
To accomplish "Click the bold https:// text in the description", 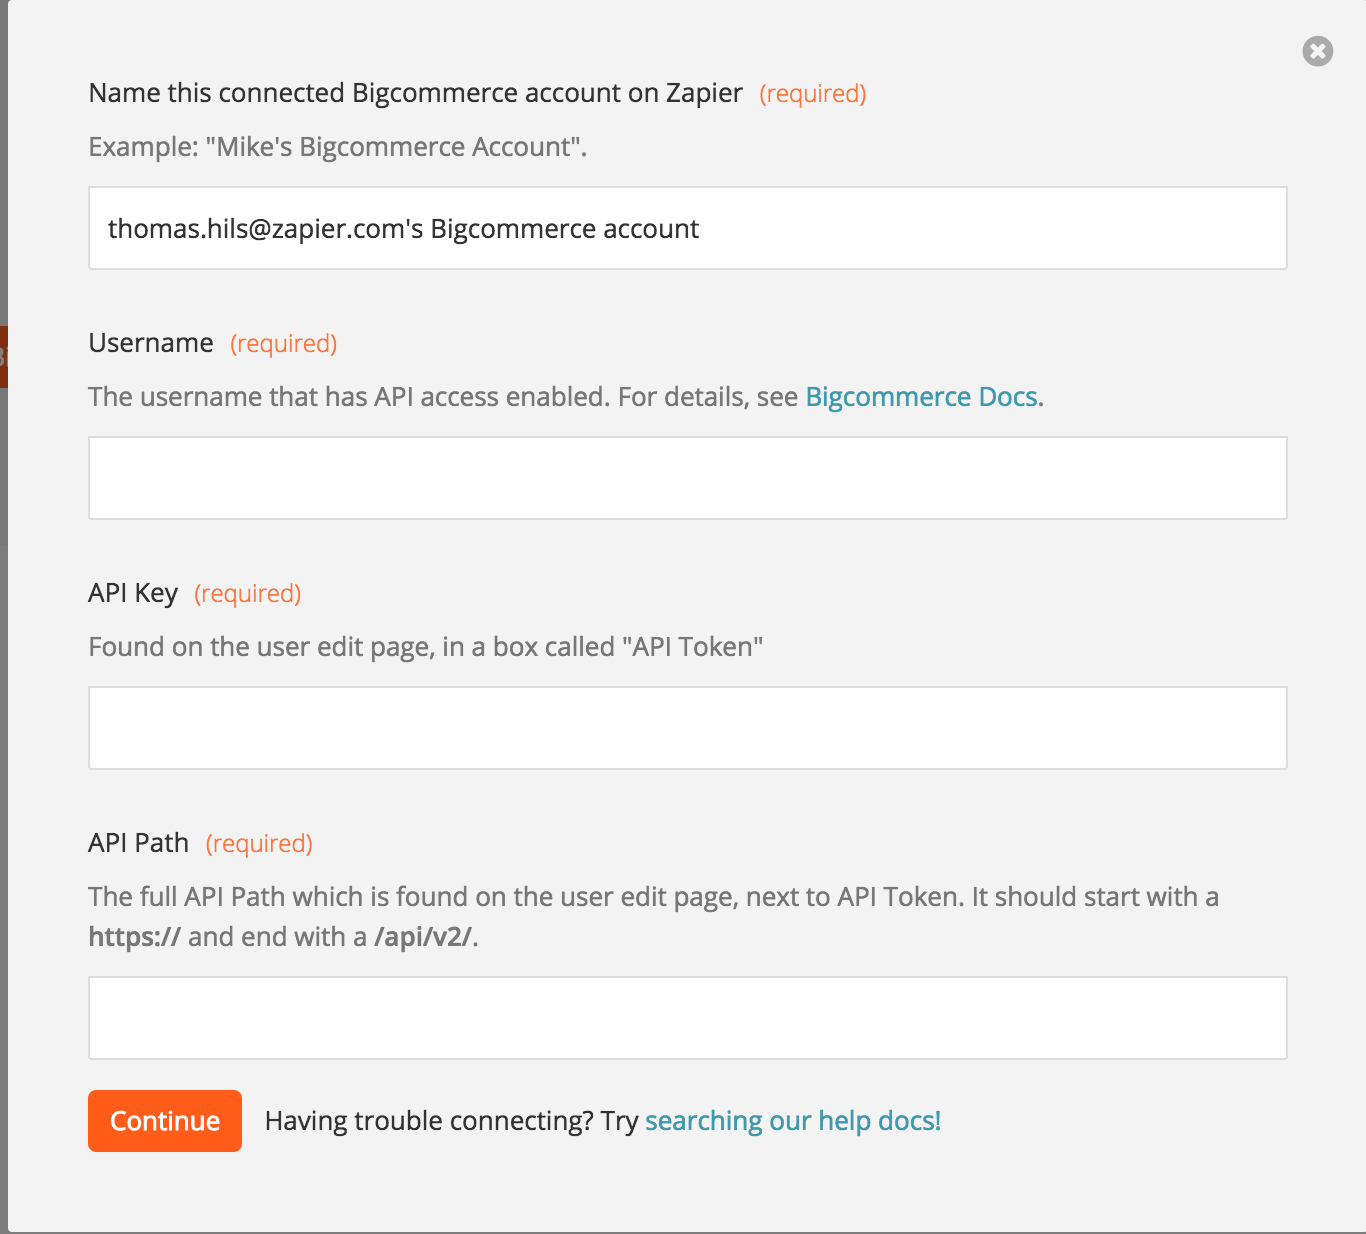I will [135, 937].
